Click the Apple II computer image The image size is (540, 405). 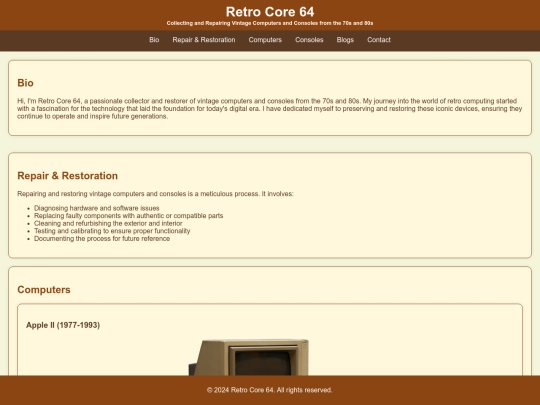tap(248, 357)
